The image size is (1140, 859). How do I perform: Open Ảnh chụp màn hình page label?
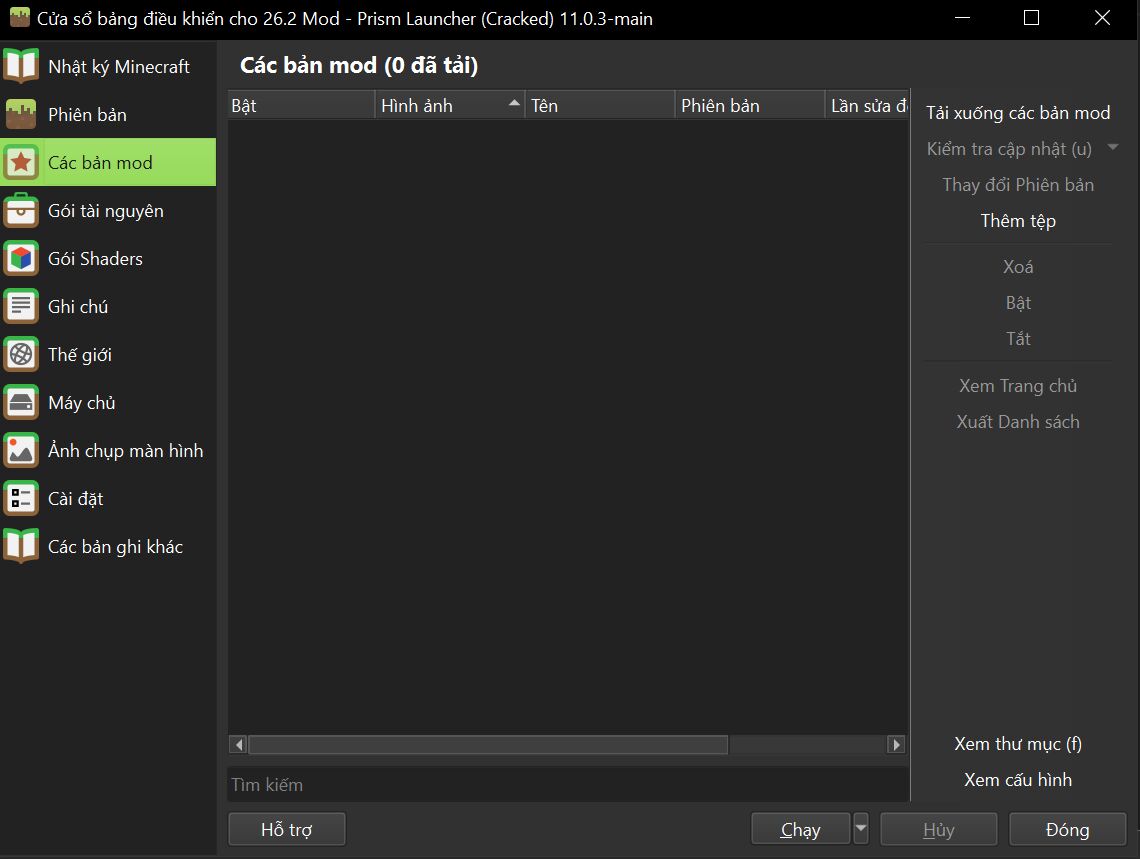click(125, 451)
